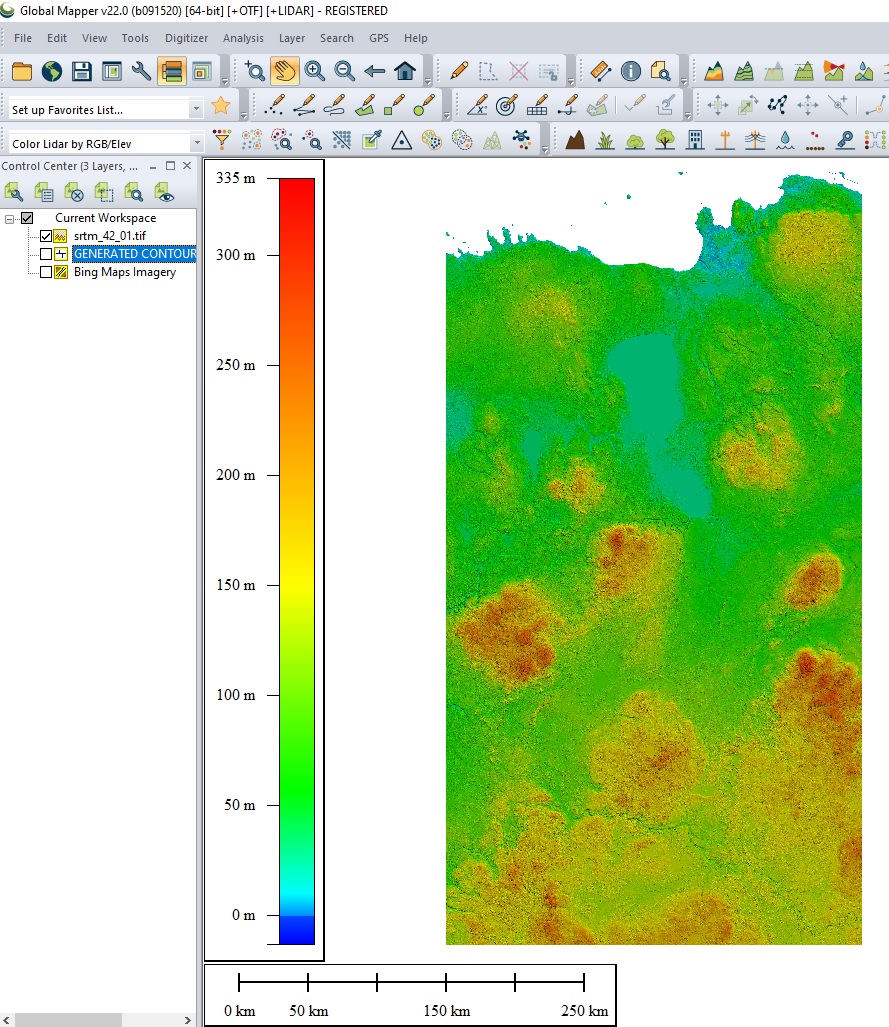The image size is (889, 1027).
Task: Click the yellow star Favorites button
Action: (x=221, y=106)
